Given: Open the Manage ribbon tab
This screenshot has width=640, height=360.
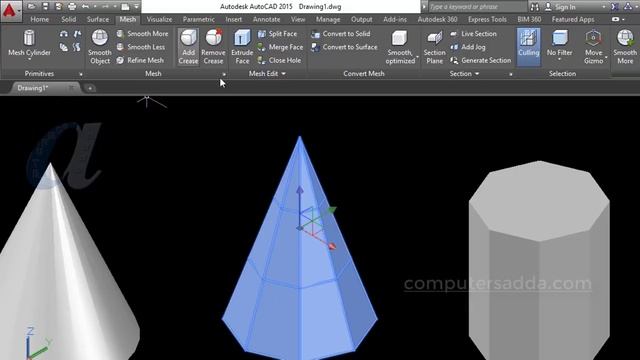Looking at the screenshot, I should click(328, 19).
